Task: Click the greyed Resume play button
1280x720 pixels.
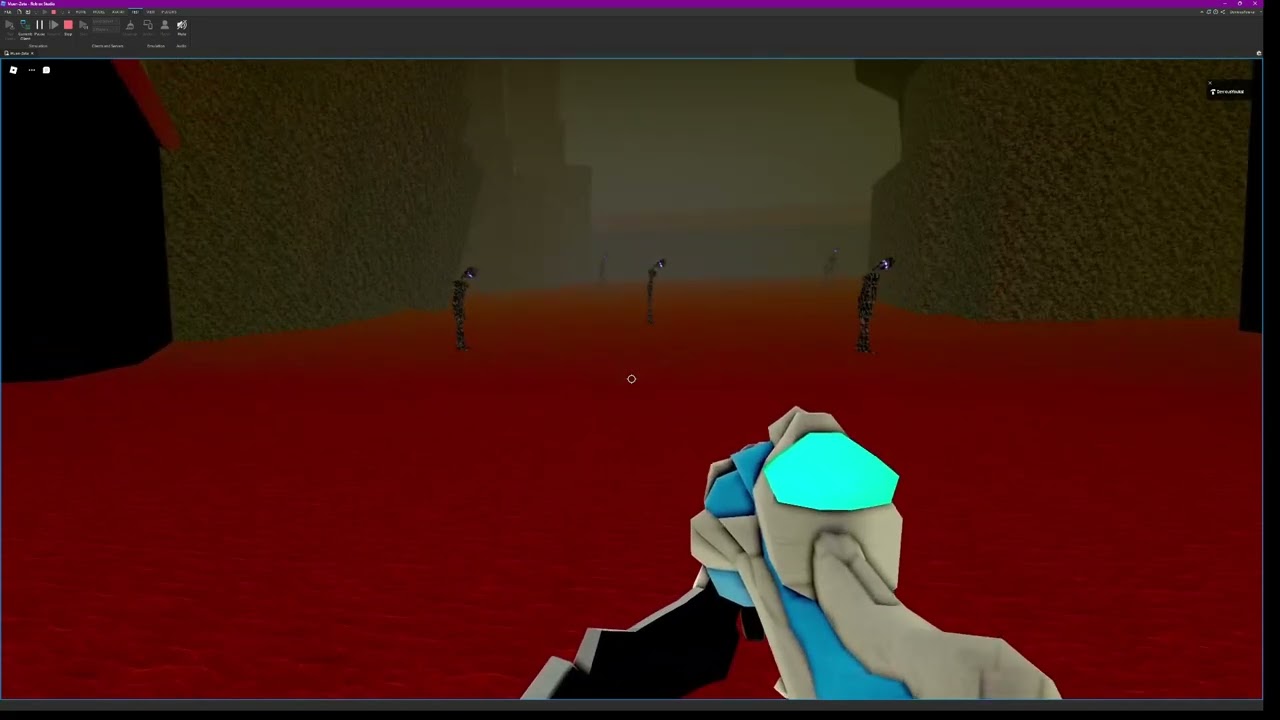Action: pyautogui.click(x=54, y=25)
